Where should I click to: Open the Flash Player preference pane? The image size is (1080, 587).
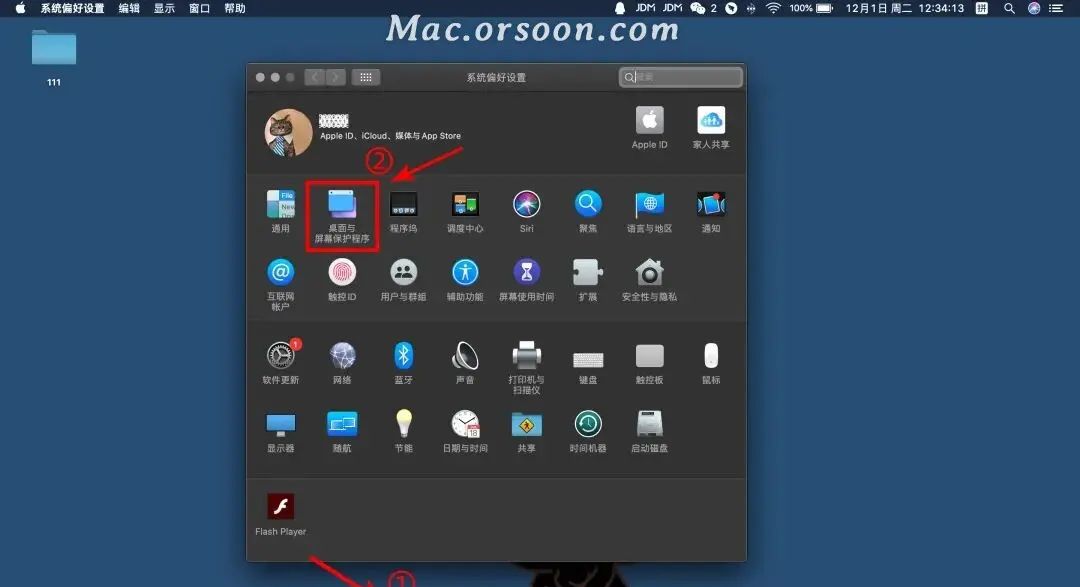tap(280, 506)
